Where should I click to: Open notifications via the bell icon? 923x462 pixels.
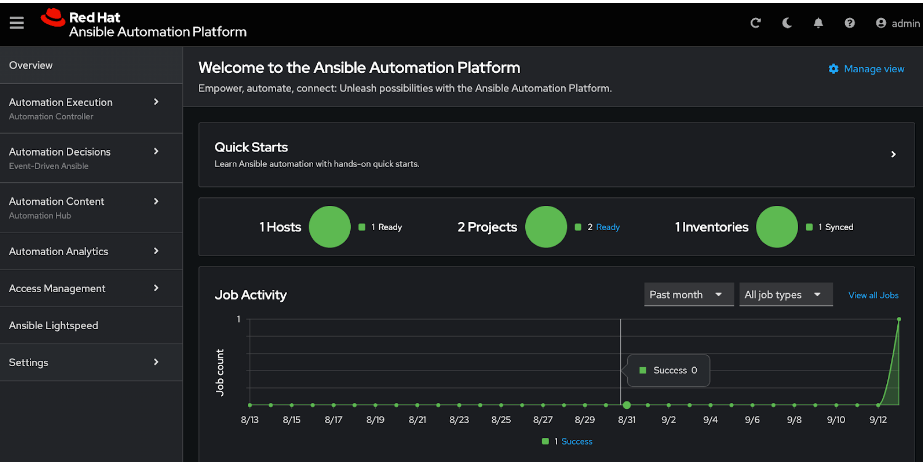(x=818, y=23)
